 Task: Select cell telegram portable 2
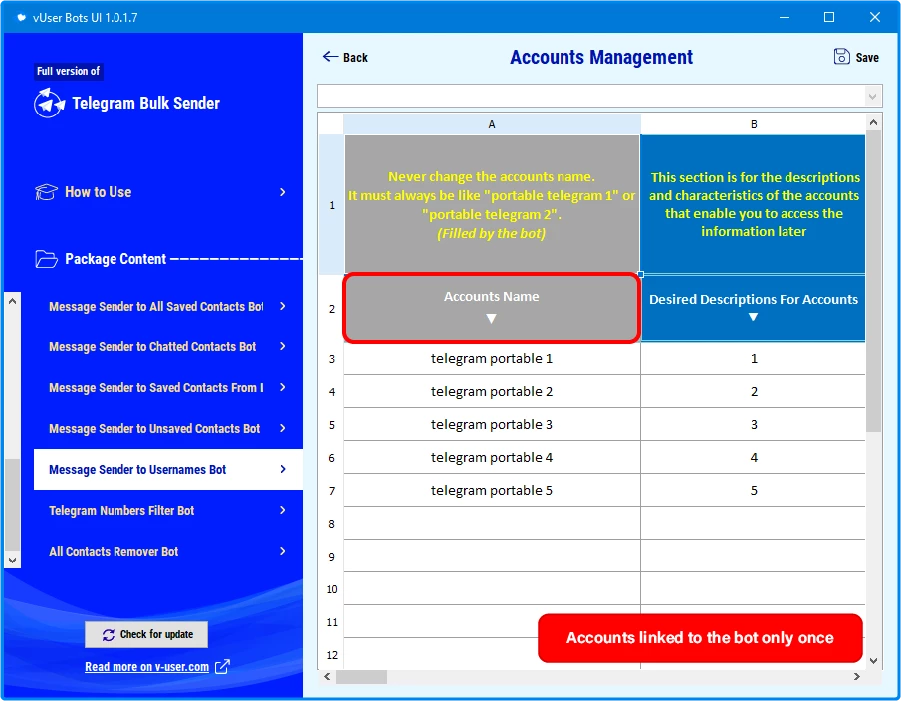(492, 391)
